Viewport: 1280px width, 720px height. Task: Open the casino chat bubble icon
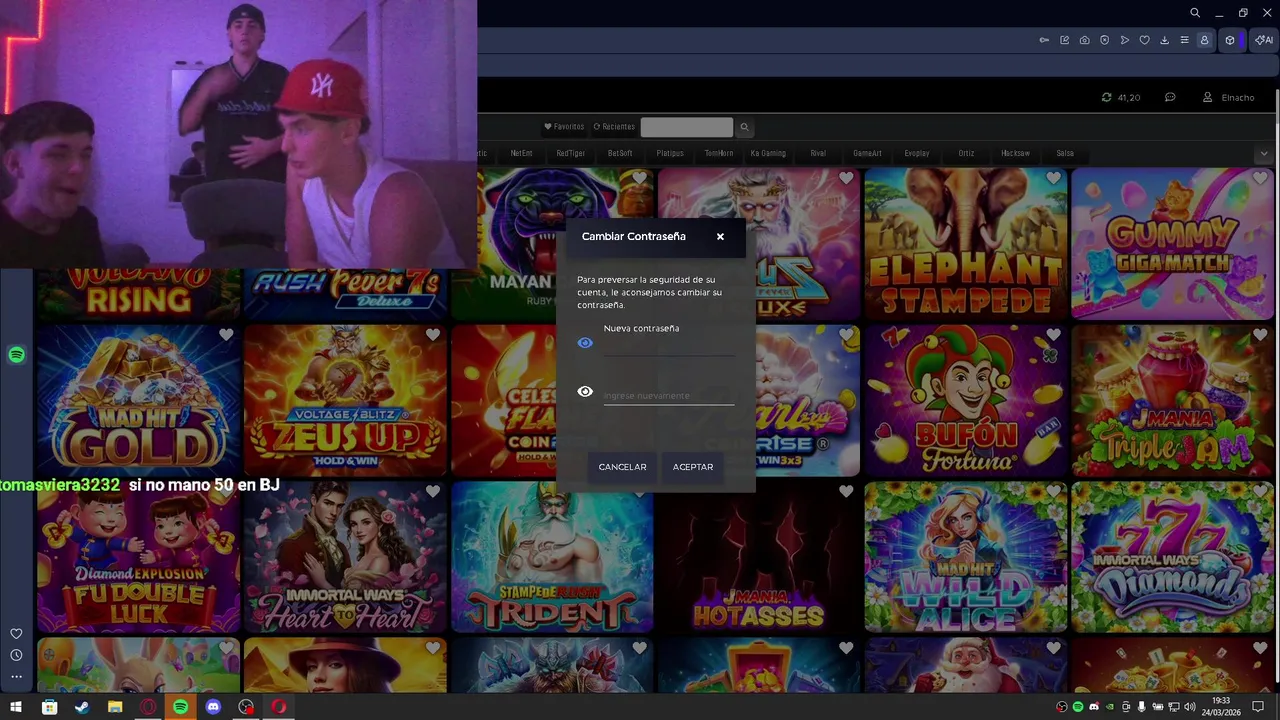click(1170, 97)
